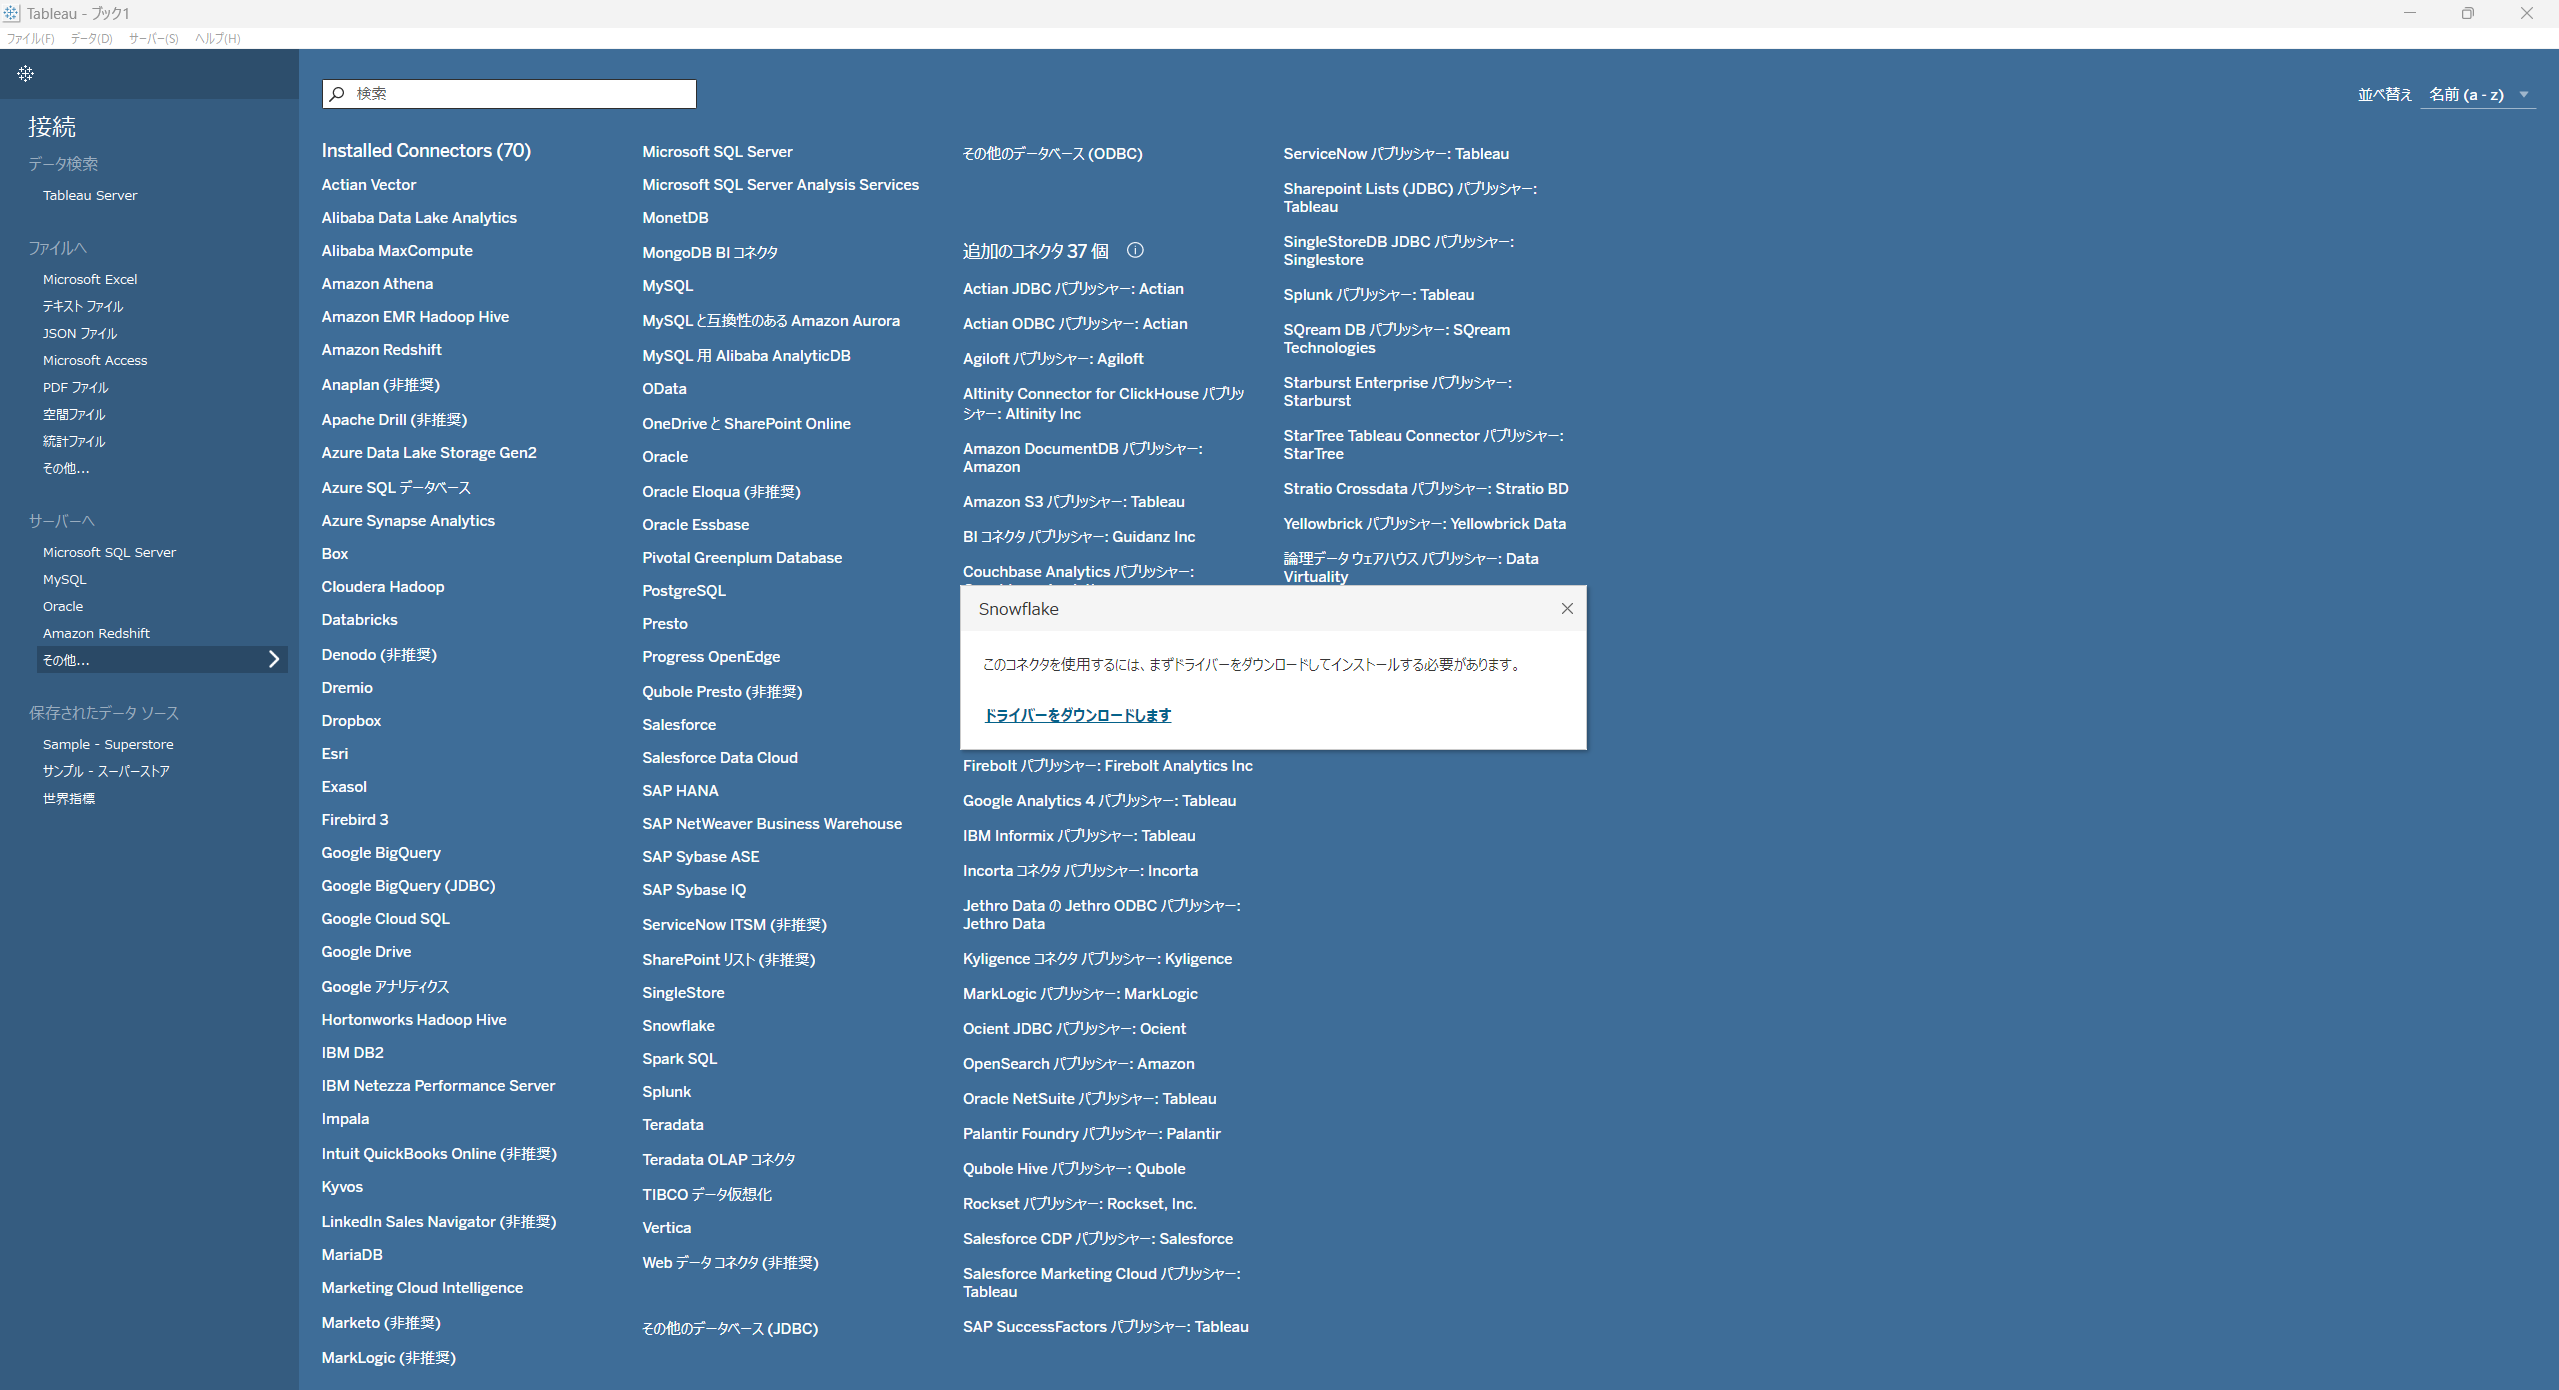Choose Microsoft Excel file connection
This screenshot has width=2559, height=1390.
click(x=90, y=280)
